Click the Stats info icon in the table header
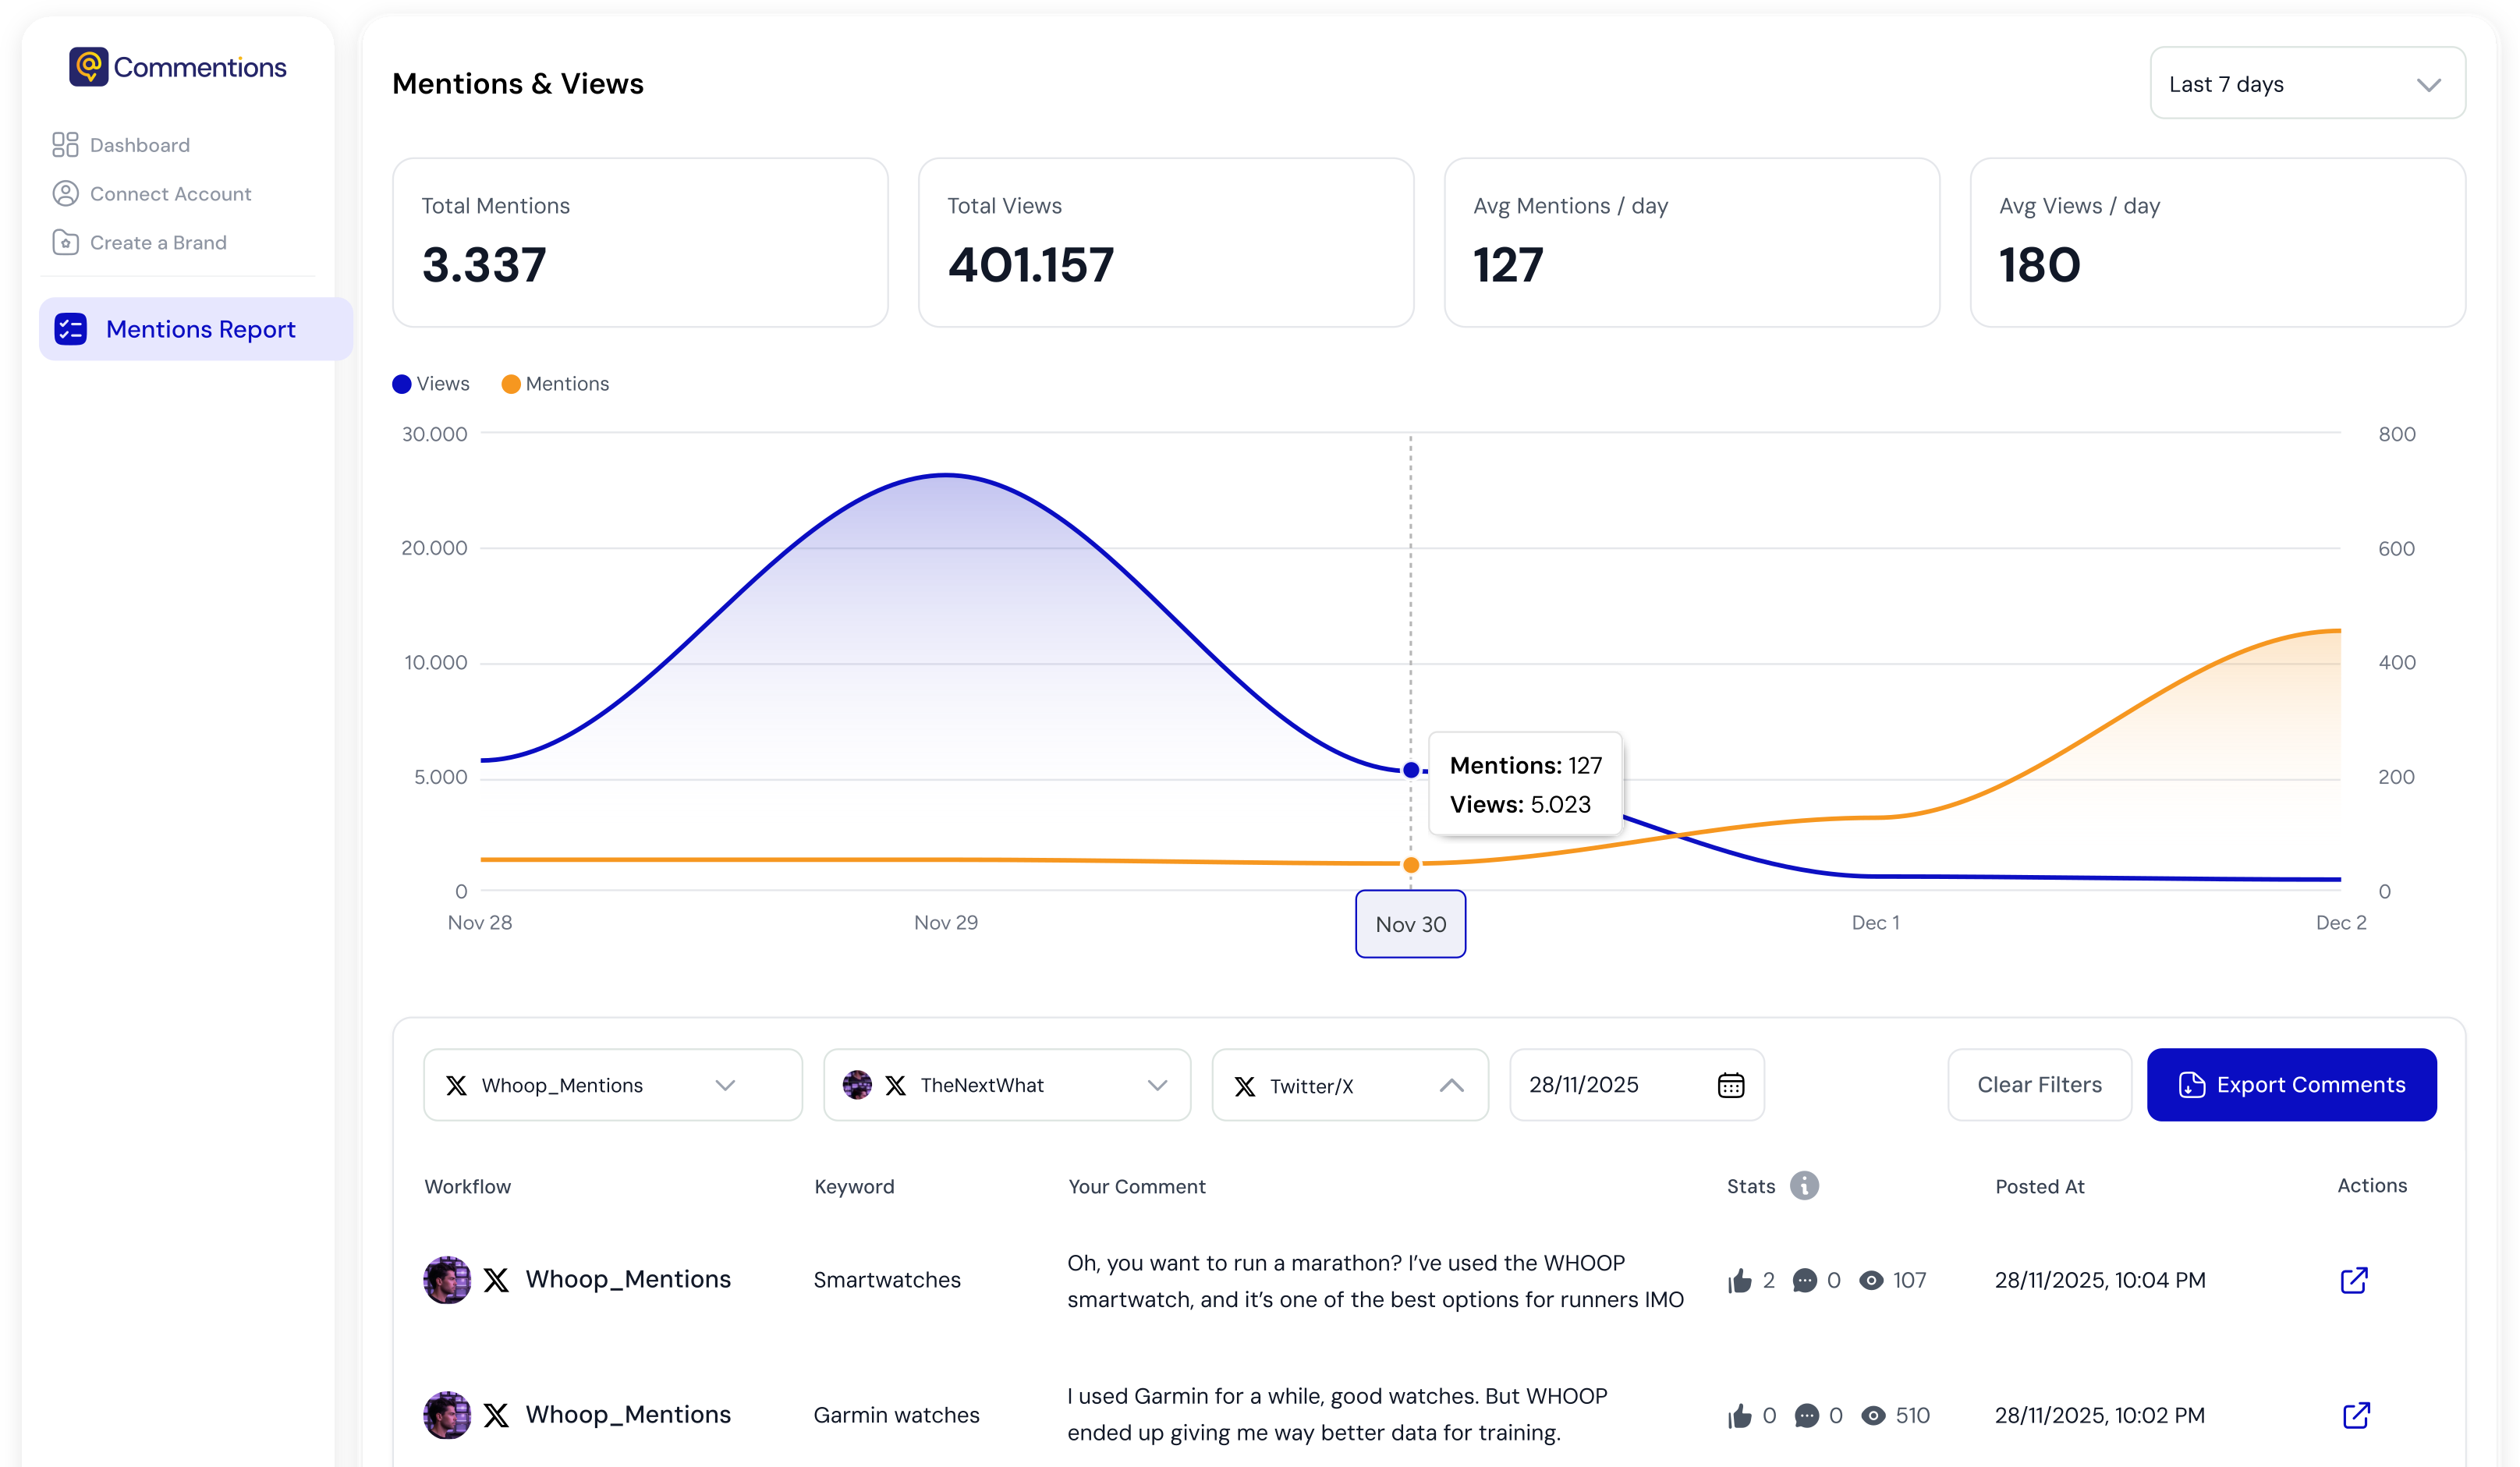2520x1467 pixels. (x=1803, y=1186)
